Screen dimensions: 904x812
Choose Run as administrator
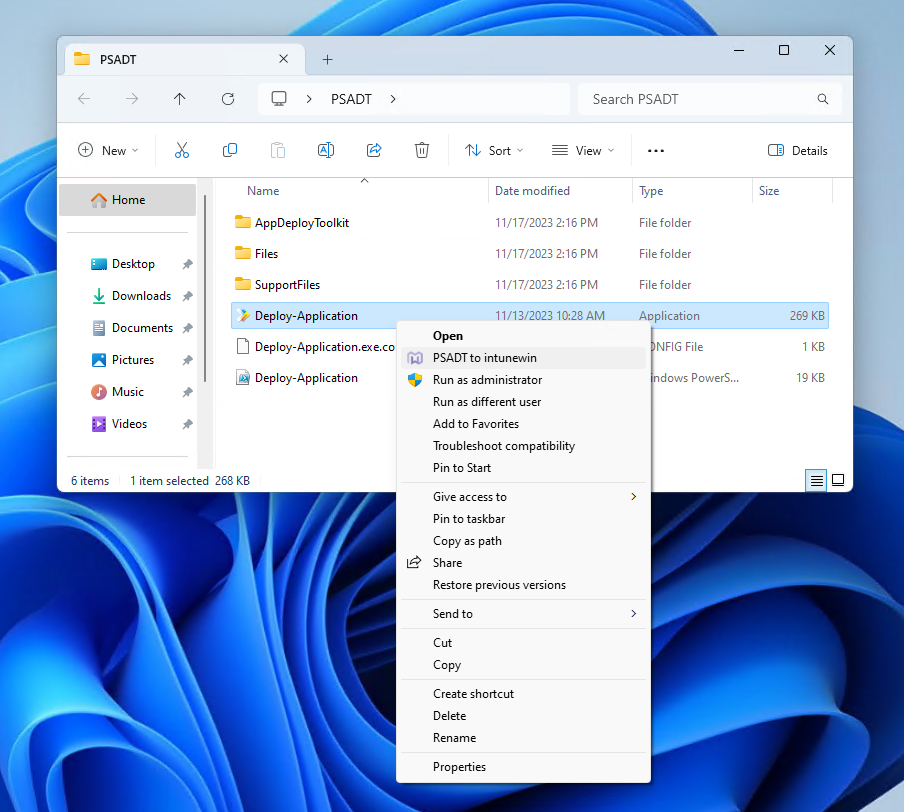click(523, 379)
